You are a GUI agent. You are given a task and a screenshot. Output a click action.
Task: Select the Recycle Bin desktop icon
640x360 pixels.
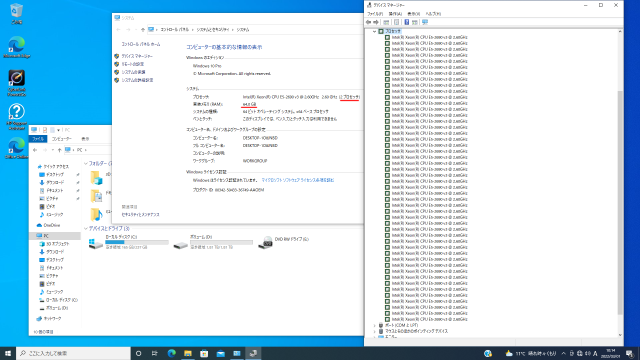(16, 13)
